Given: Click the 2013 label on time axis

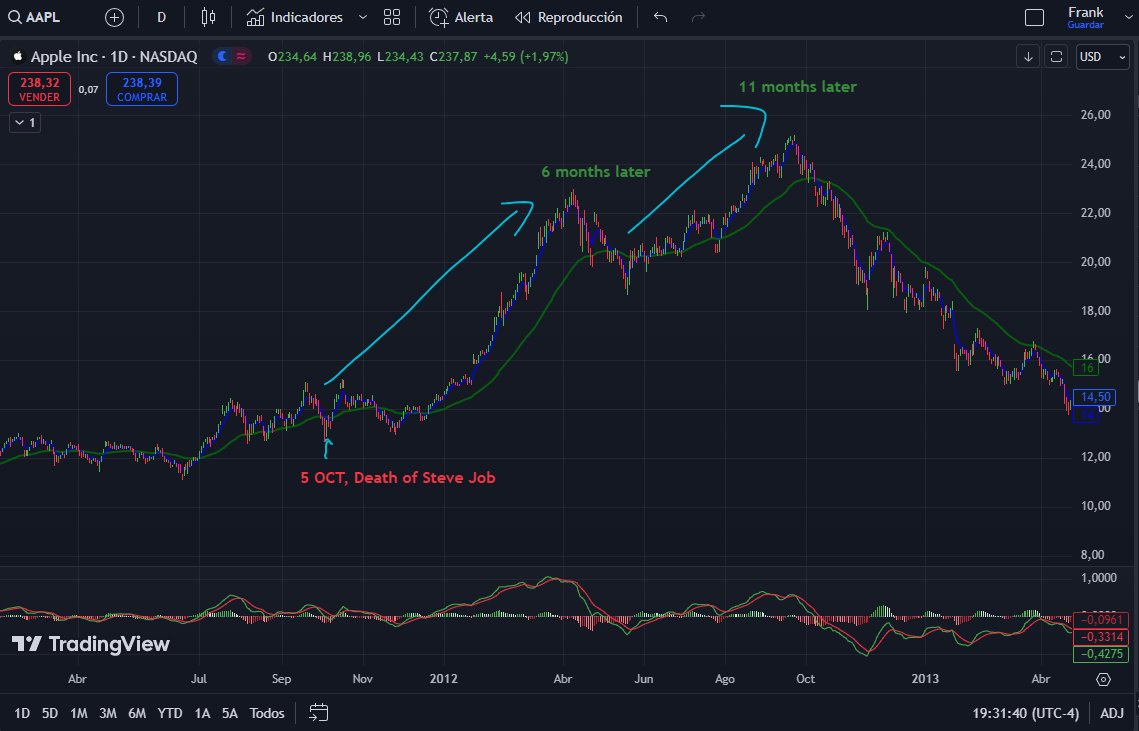Looking at the screenshot, I should [925, 679].
